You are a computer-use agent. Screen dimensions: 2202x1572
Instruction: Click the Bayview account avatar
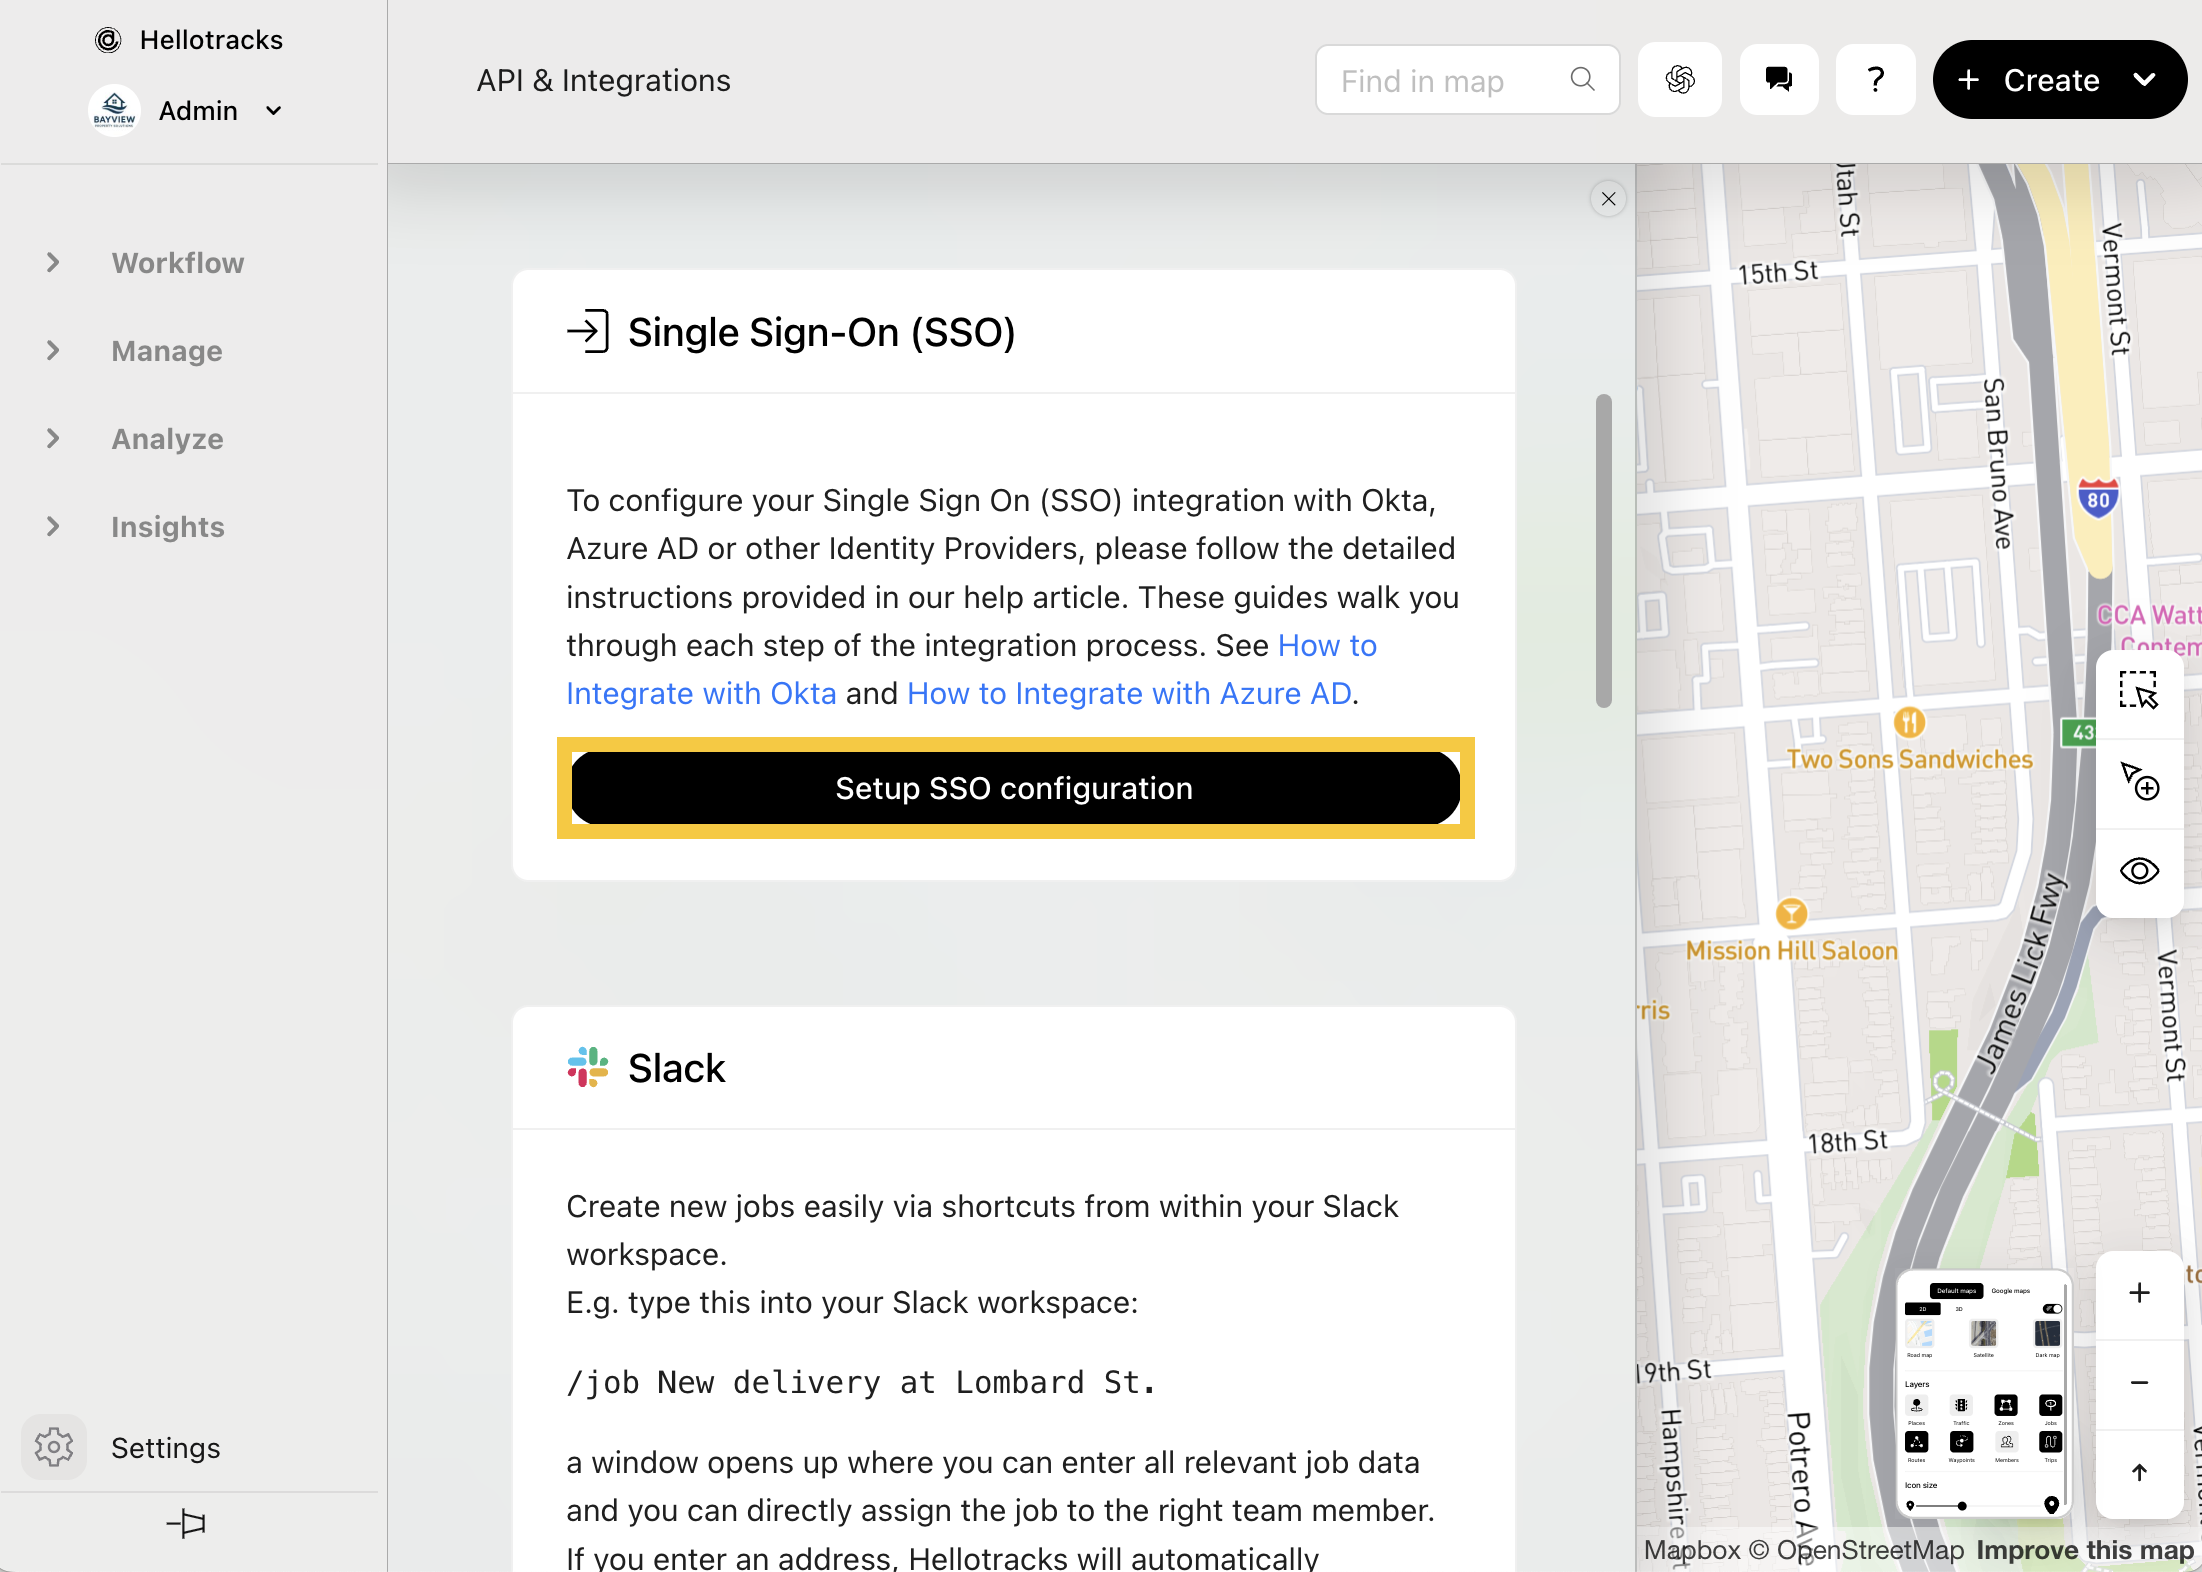point(114,110)
